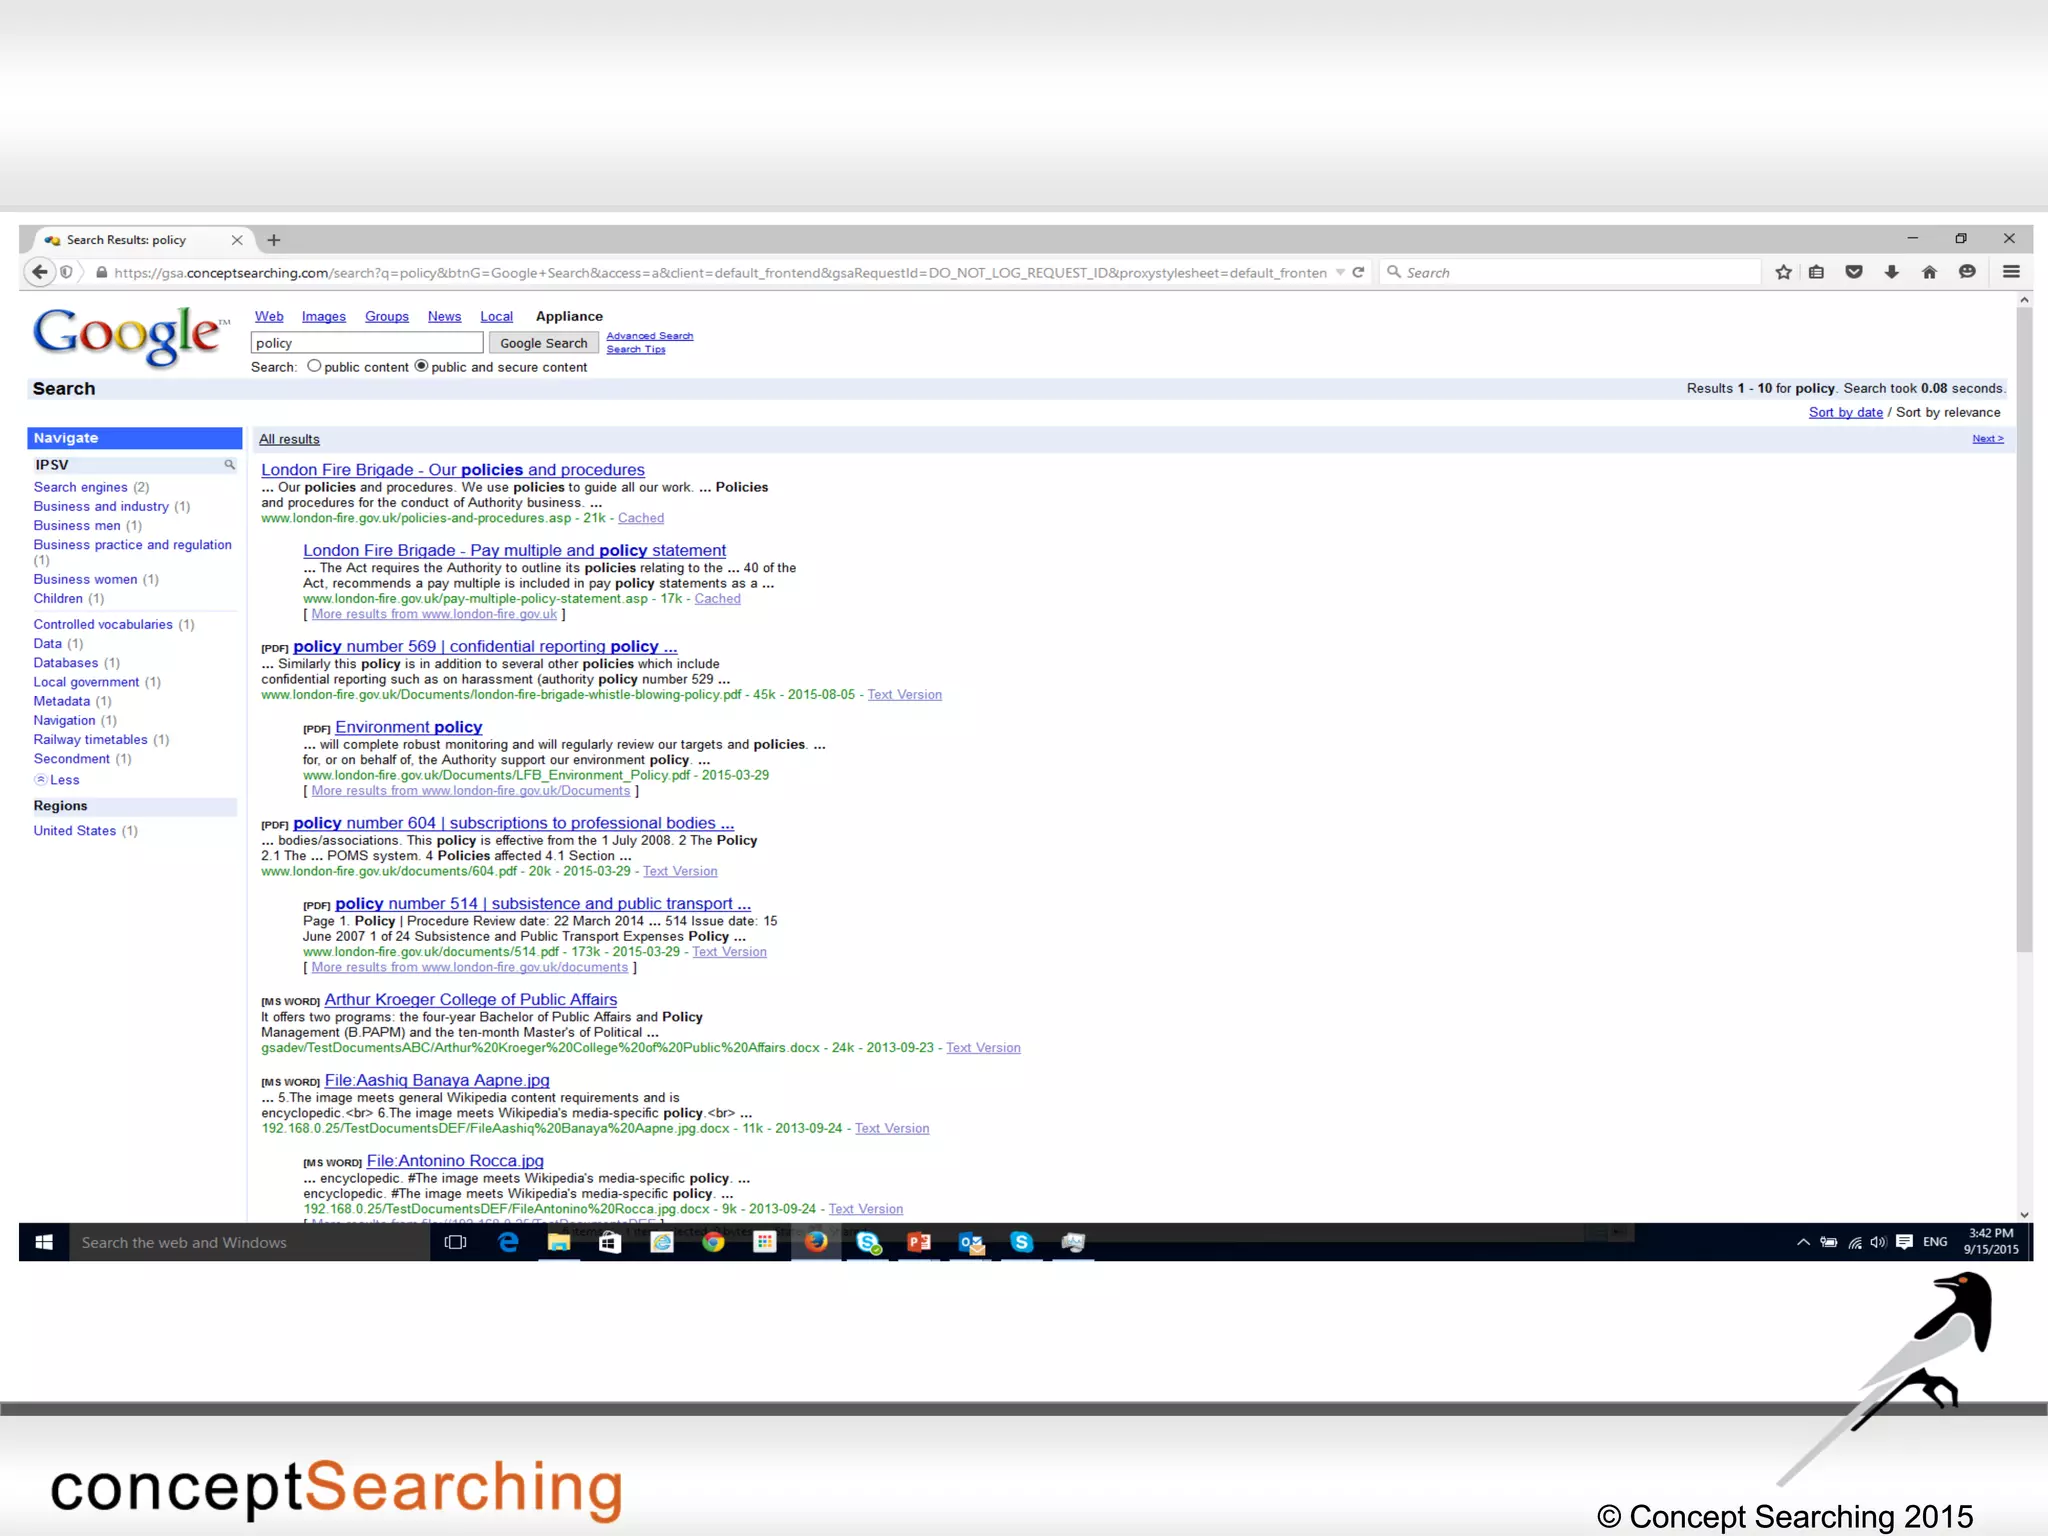The height and width of the screenshot is (1536, 2048).
Task: Open Action Center notifications icon
Action: pyautogui.click(x=1904, y=1242)
